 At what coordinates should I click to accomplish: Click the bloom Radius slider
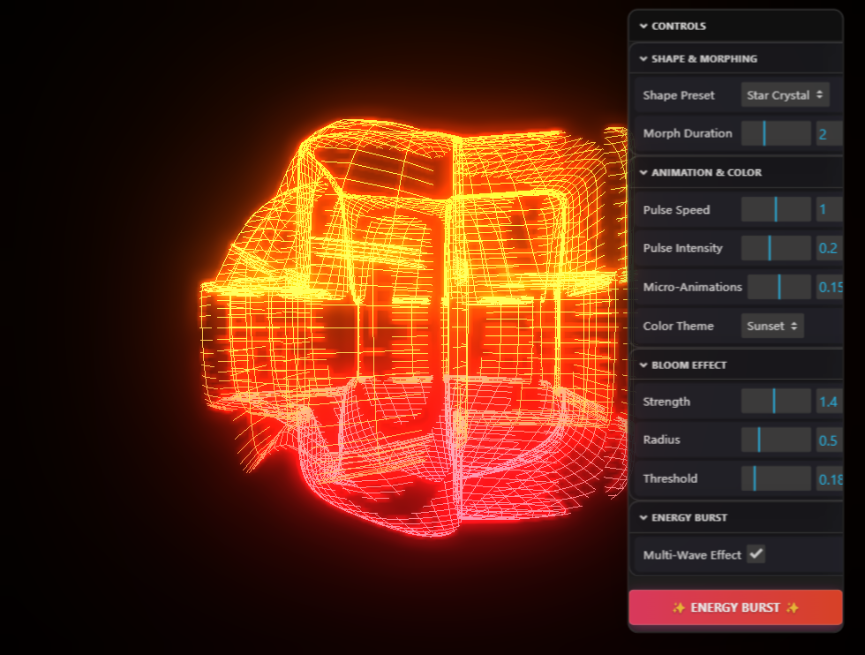coord(776,440)
